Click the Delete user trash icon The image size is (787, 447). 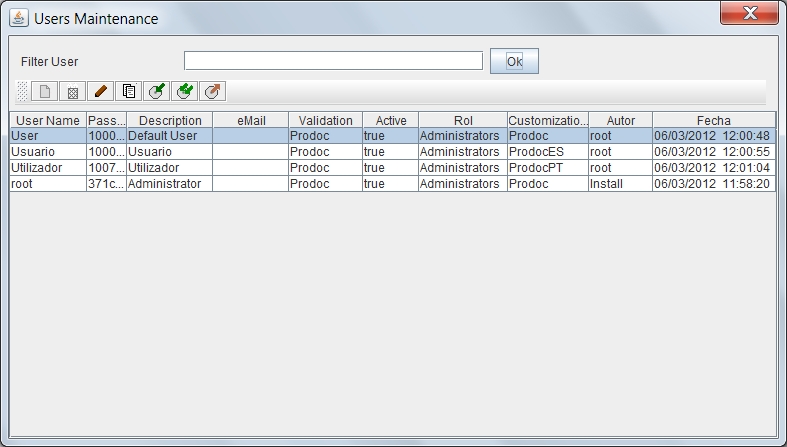[72, 91]
